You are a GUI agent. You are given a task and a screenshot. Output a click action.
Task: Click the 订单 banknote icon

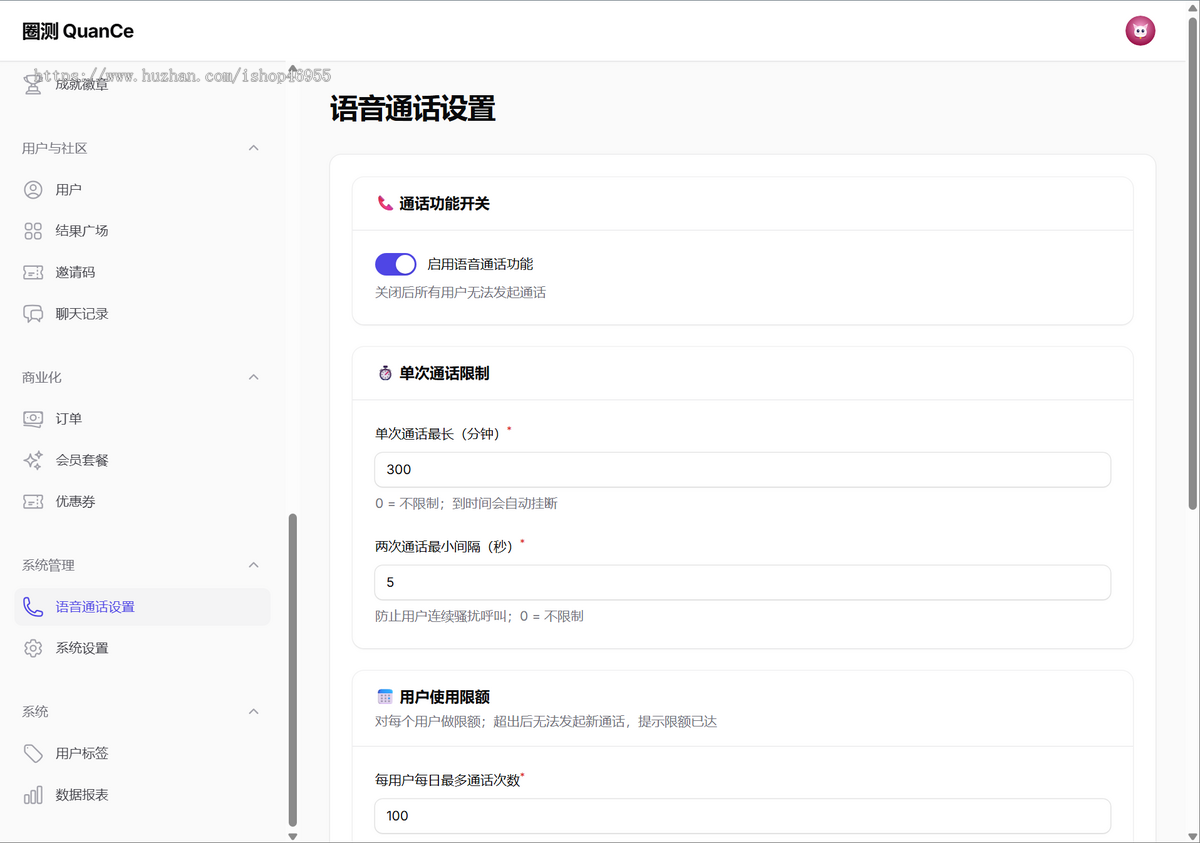(33, 419)
